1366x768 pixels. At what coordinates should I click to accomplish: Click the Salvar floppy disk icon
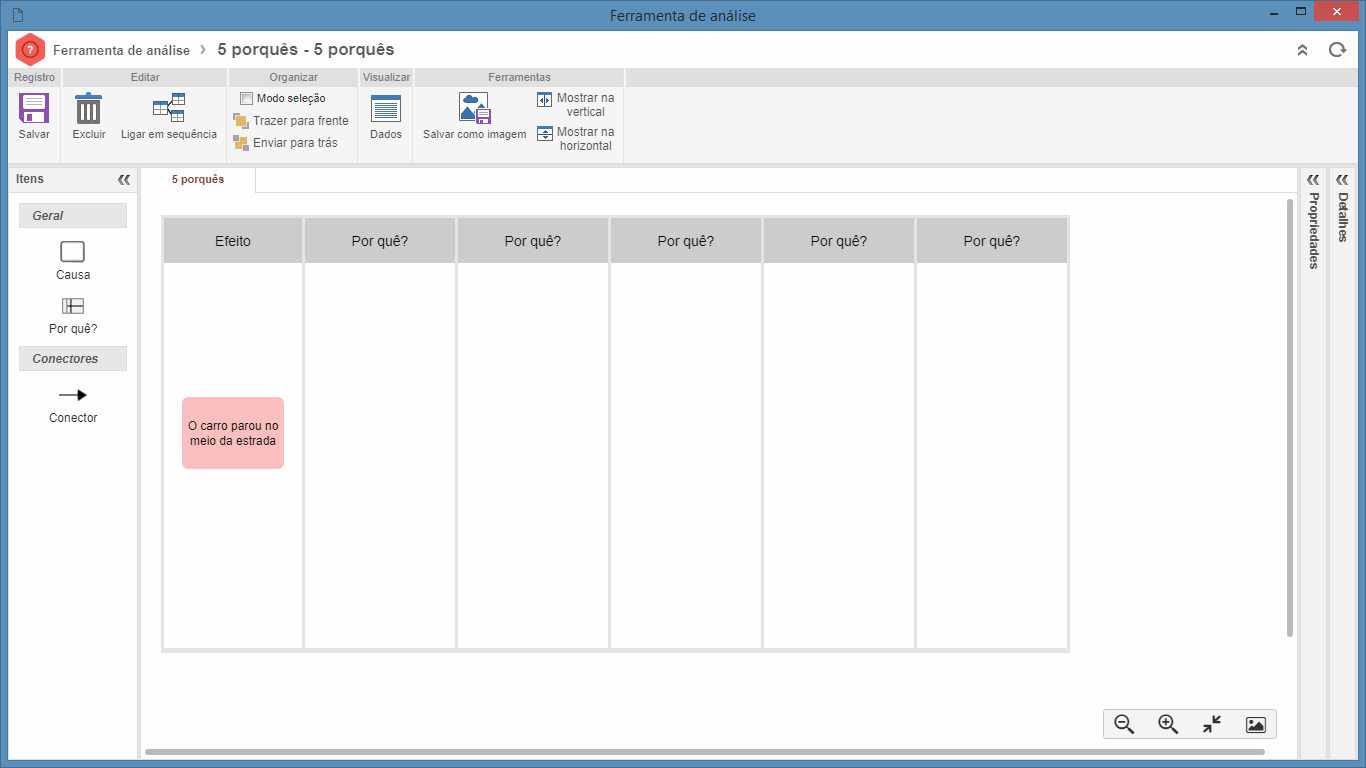[x=34, y=108]
